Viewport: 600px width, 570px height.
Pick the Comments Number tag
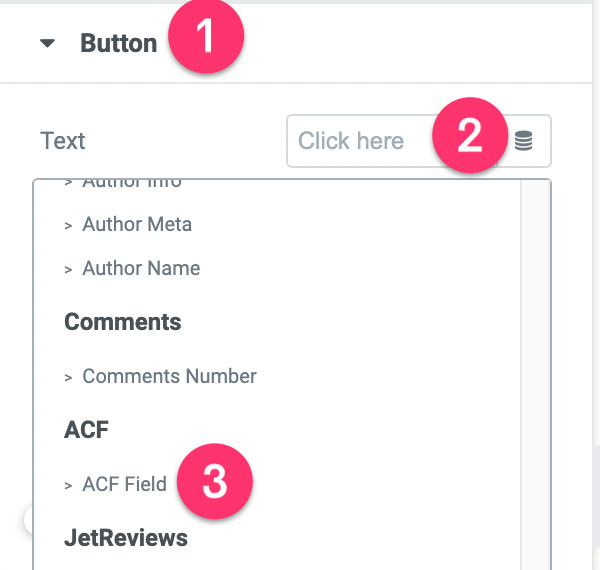[169, 376]
